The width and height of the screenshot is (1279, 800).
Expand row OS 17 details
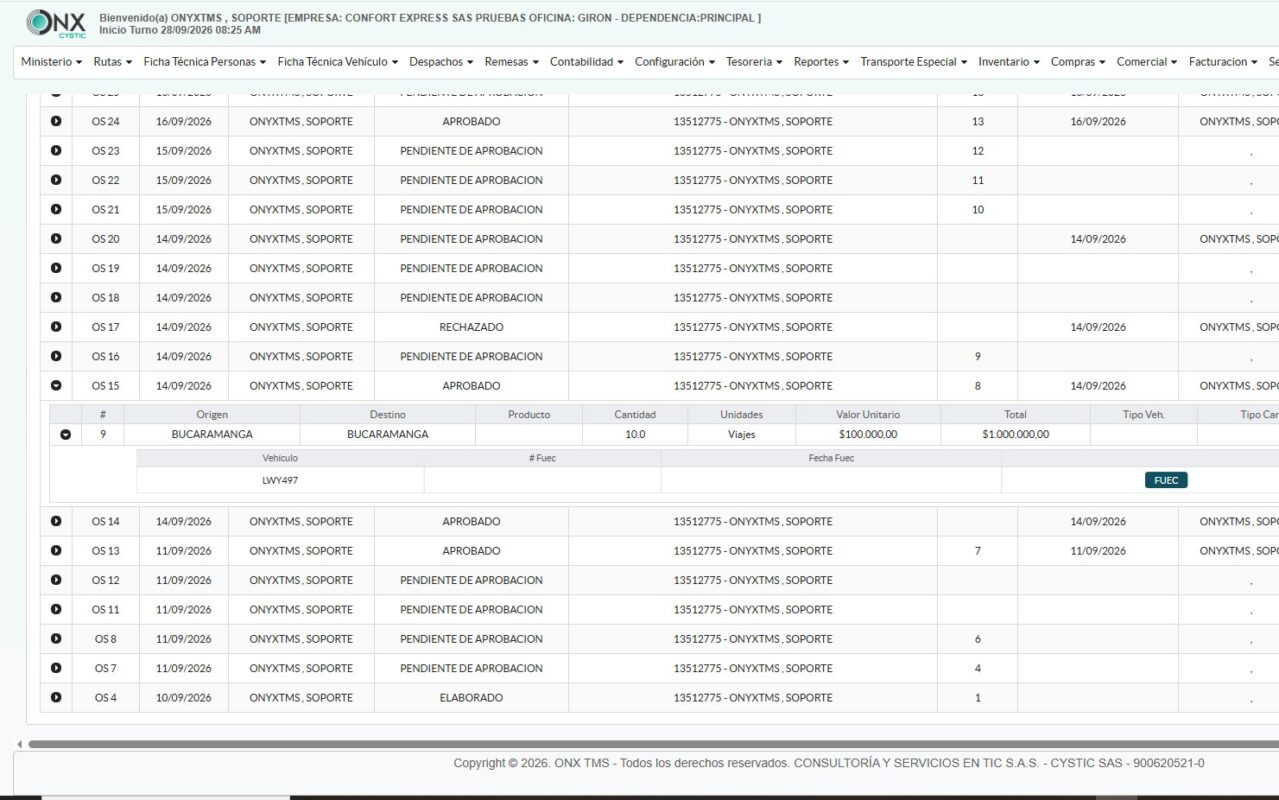[56, 327]
